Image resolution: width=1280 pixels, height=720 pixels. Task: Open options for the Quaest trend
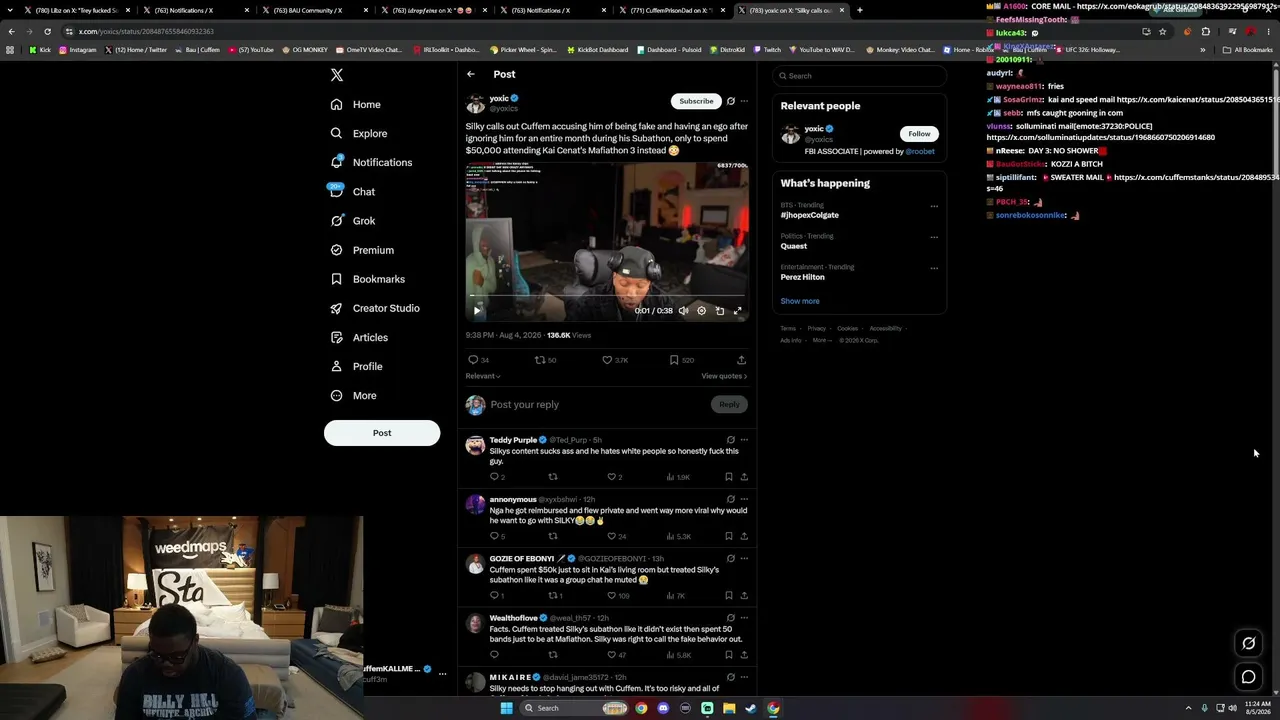(x=934, y=237)
